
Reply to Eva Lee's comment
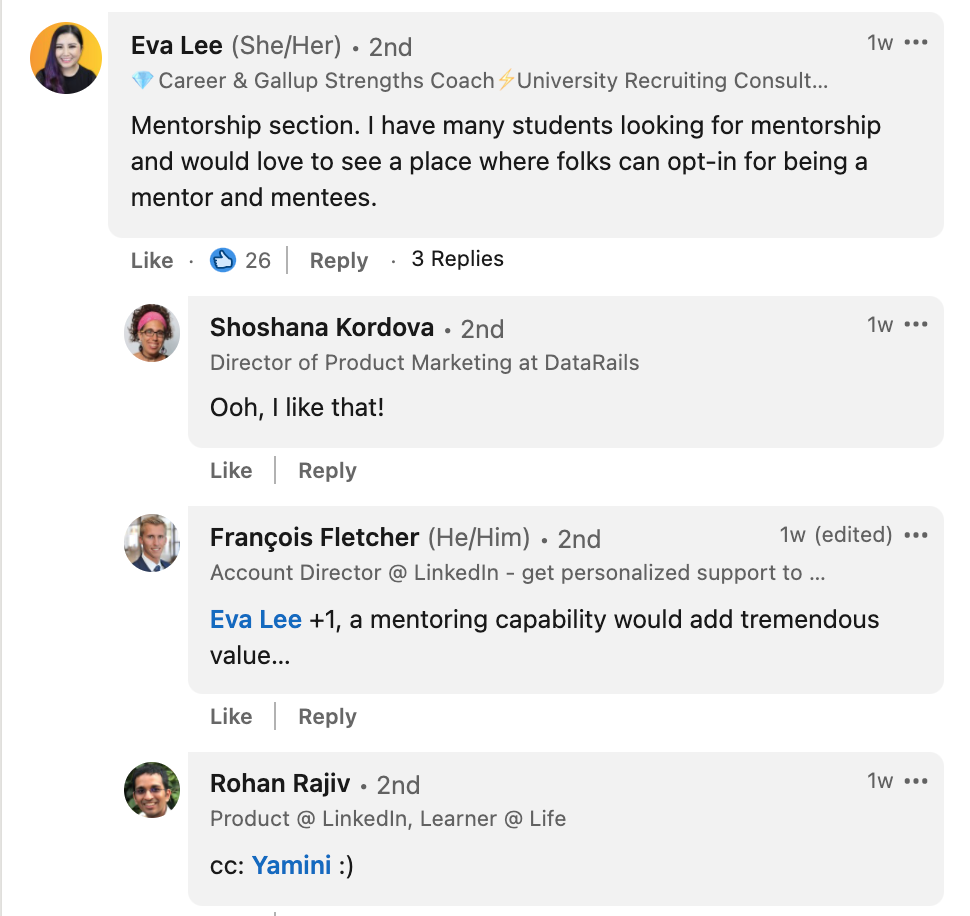(x=339, y=261)
